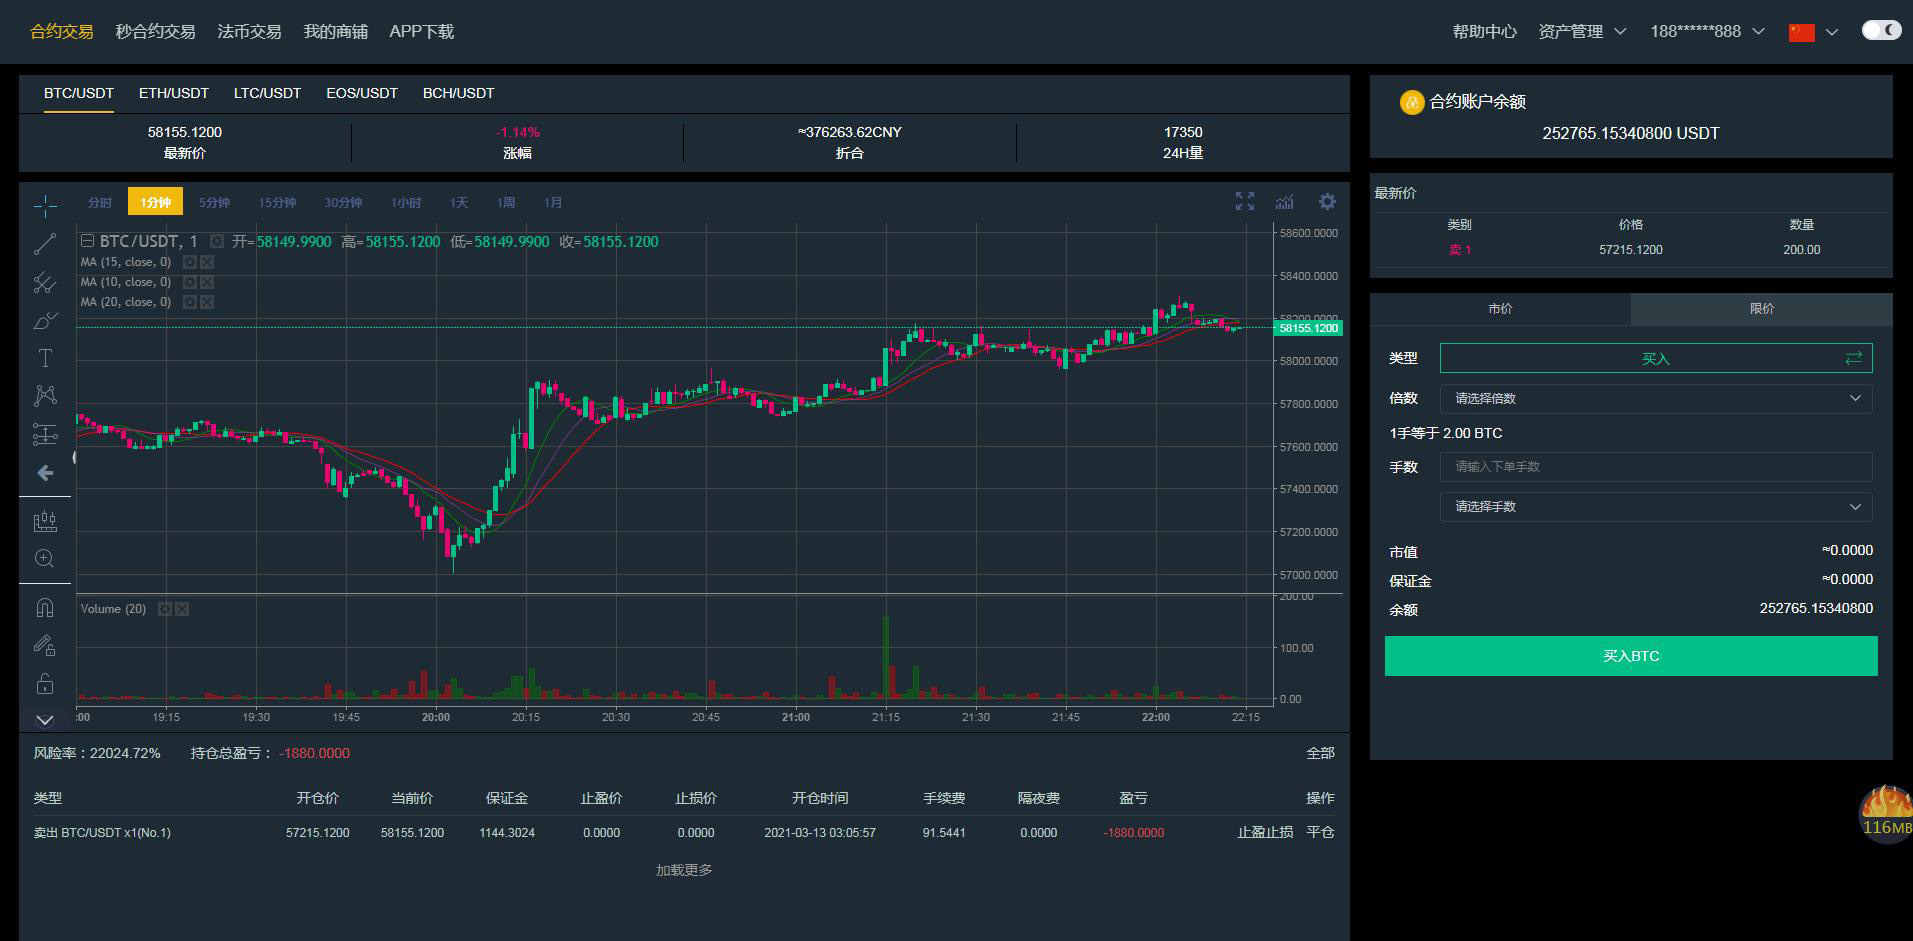Open 秒合约交易 in the top menu
Screen dimensions: 1913x941
pos(155,32)
